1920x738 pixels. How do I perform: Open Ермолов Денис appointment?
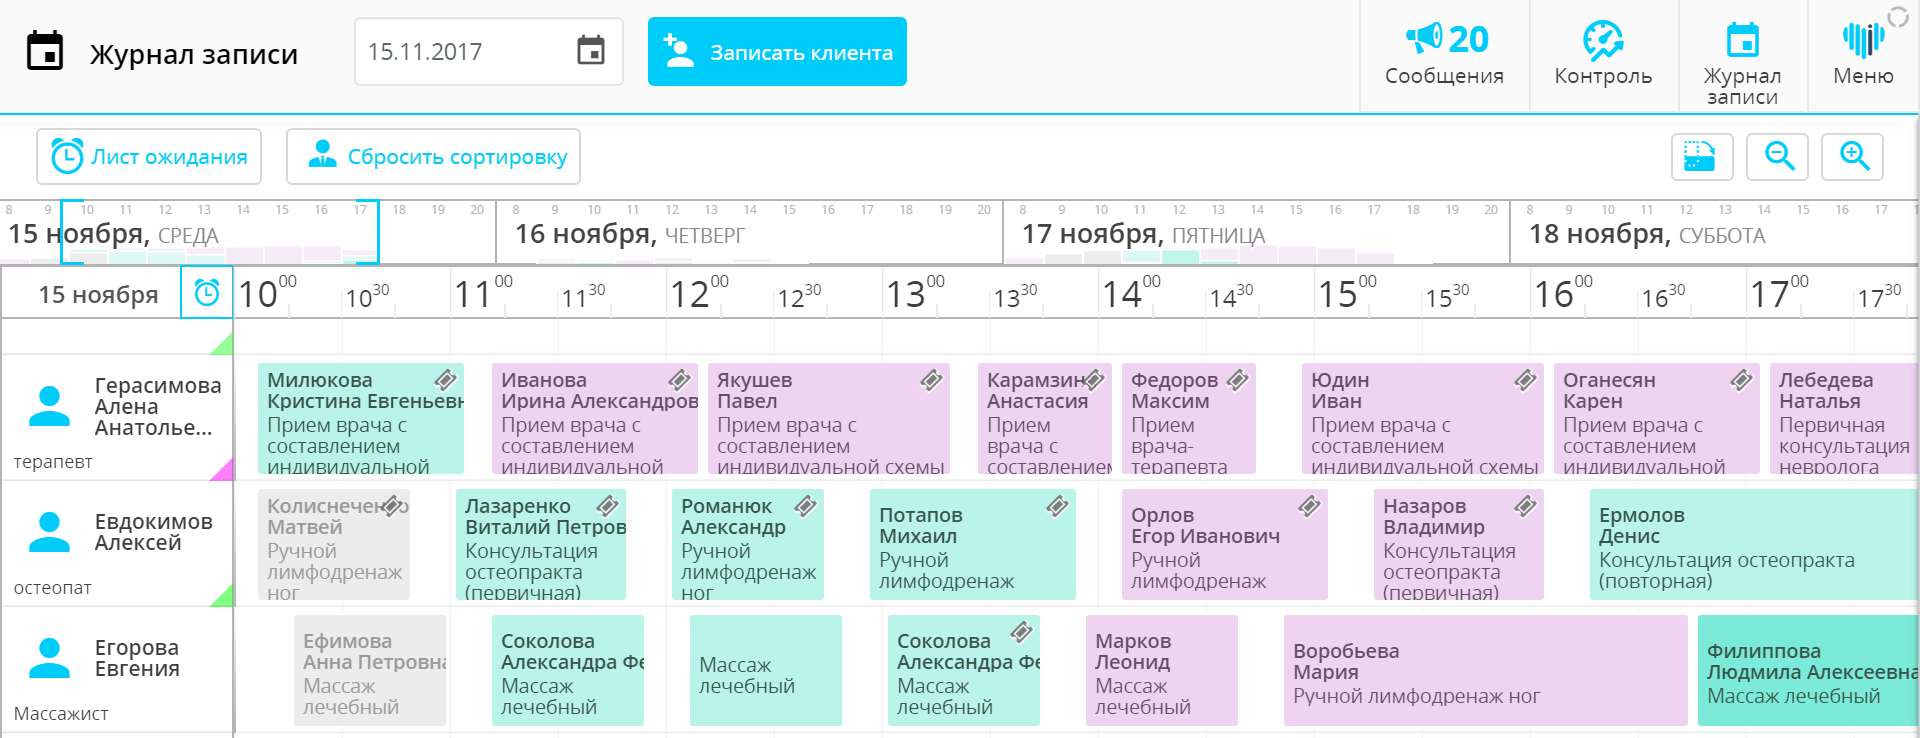tap(1754, 545)
